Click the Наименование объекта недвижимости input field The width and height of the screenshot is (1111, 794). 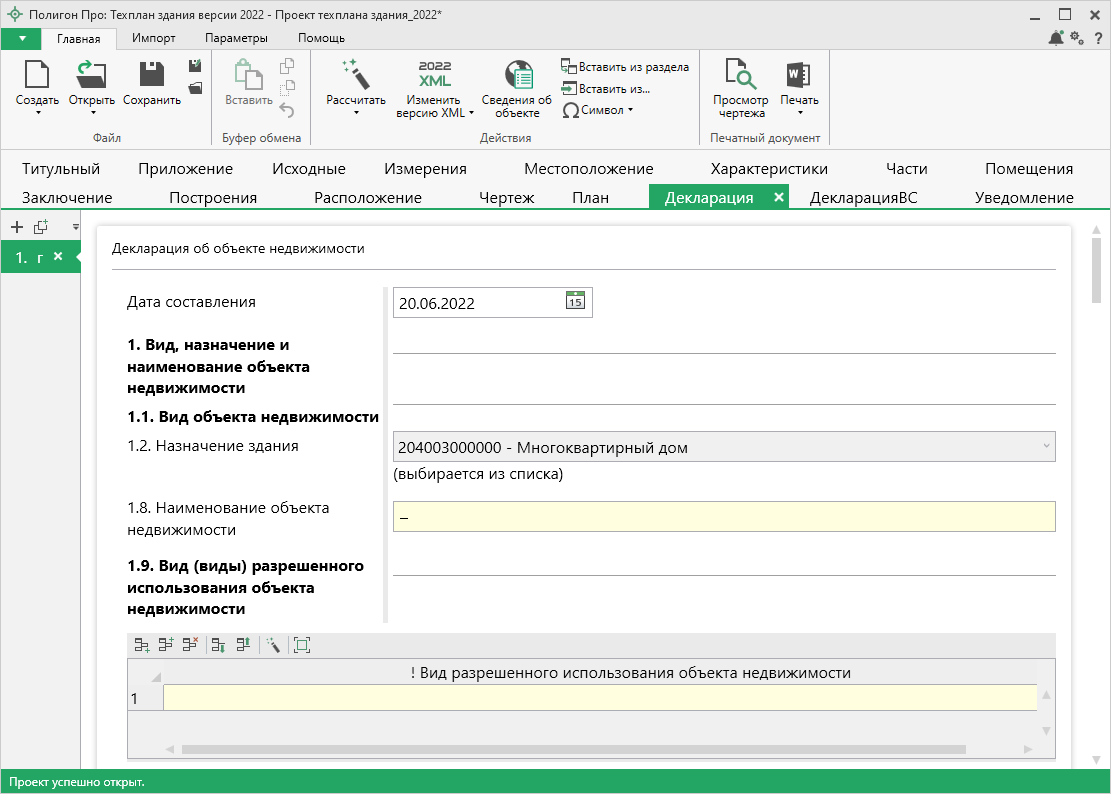click(723, 517)
